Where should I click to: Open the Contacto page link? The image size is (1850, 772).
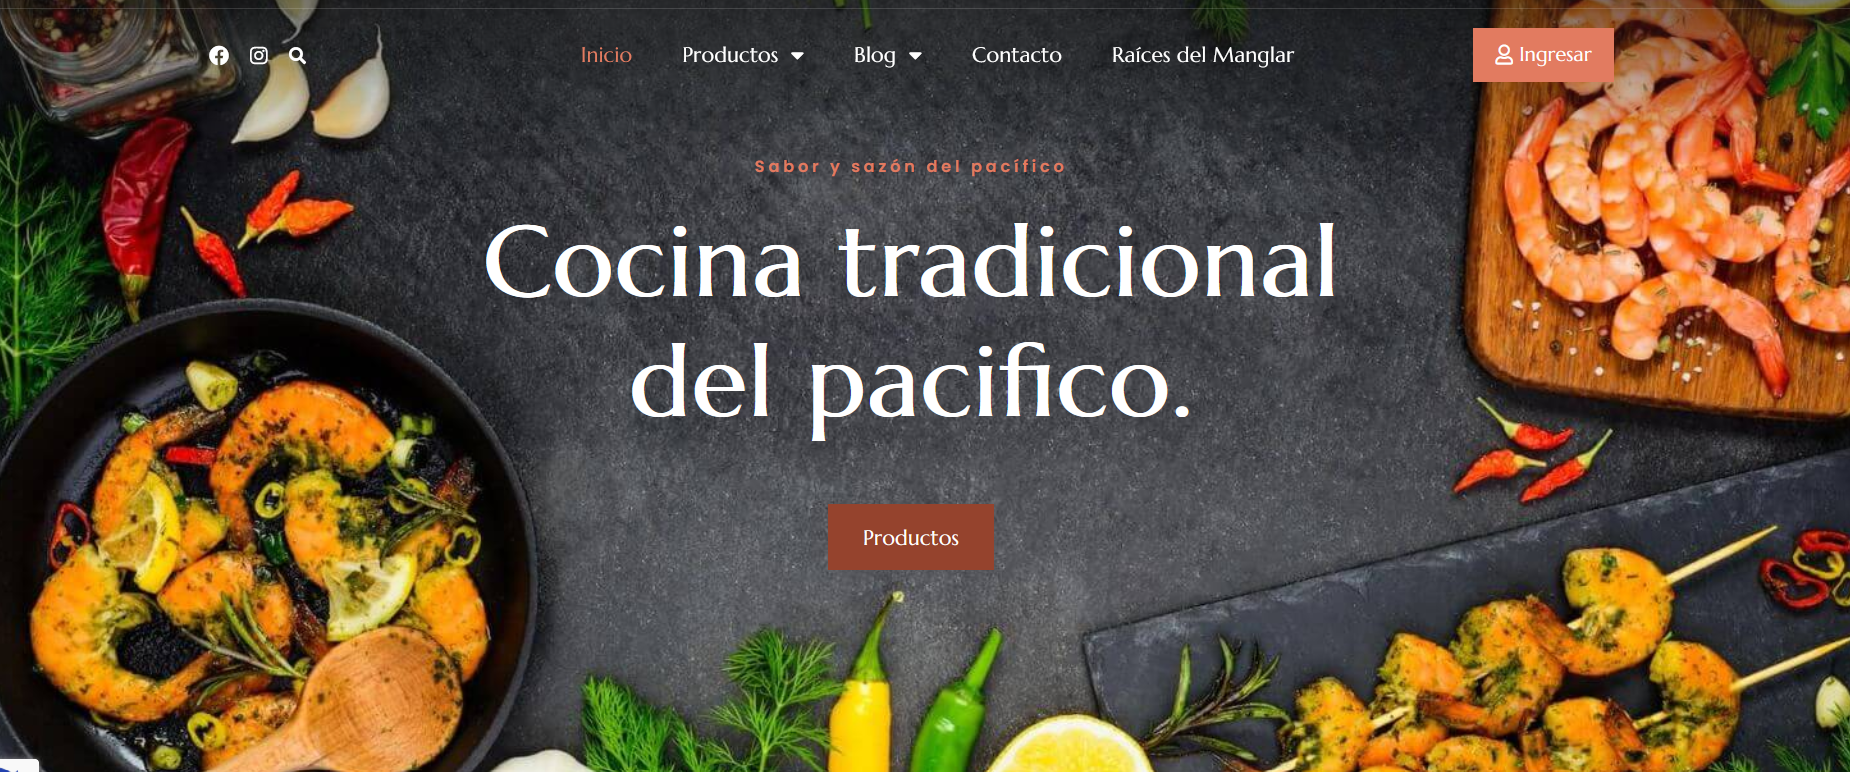pyautogui.click(x=1017, y=55)
